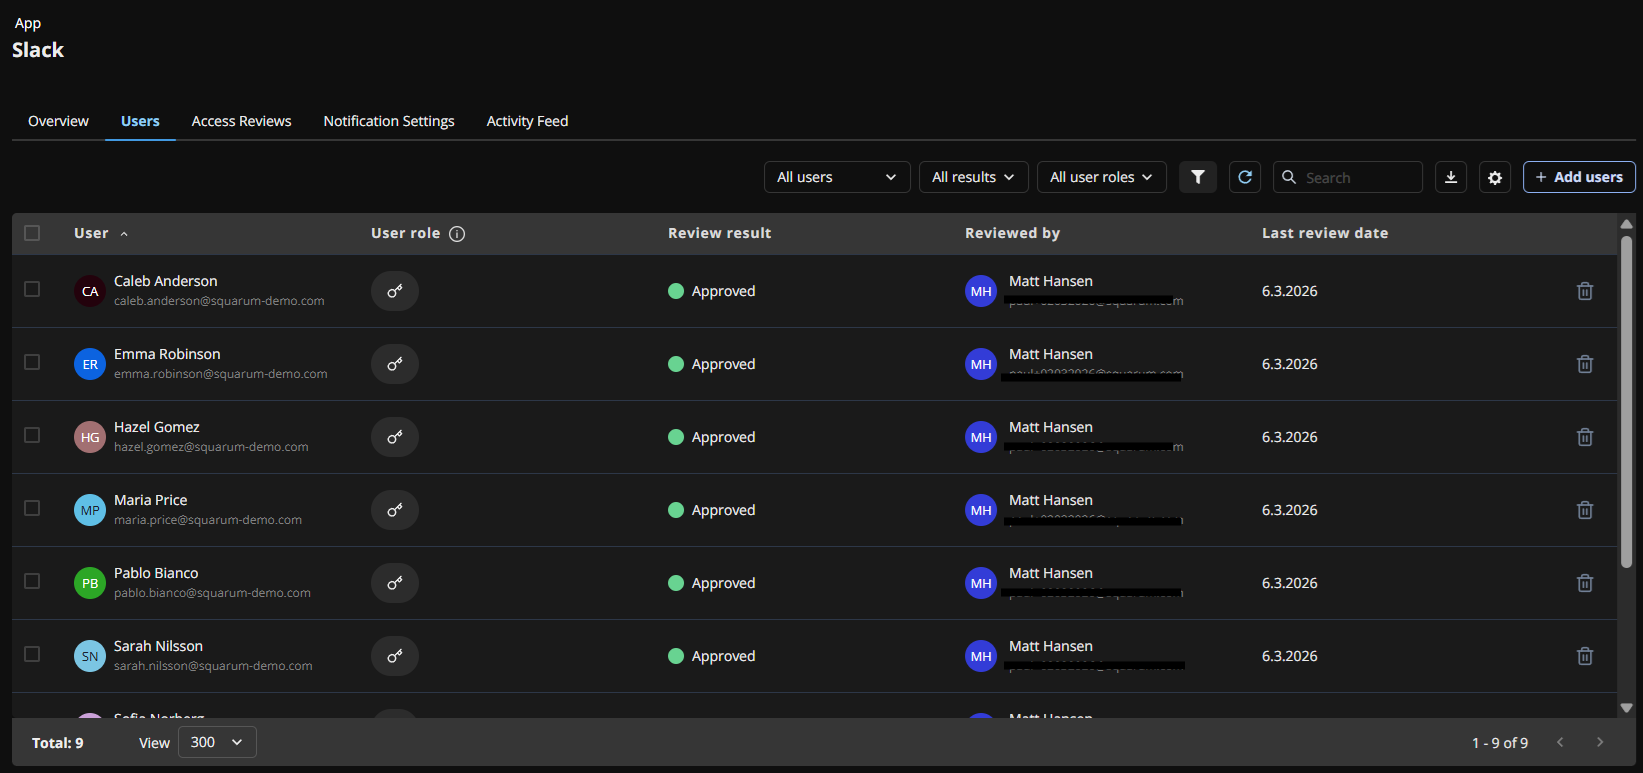Open the All users dropdown

pos(836,177)
